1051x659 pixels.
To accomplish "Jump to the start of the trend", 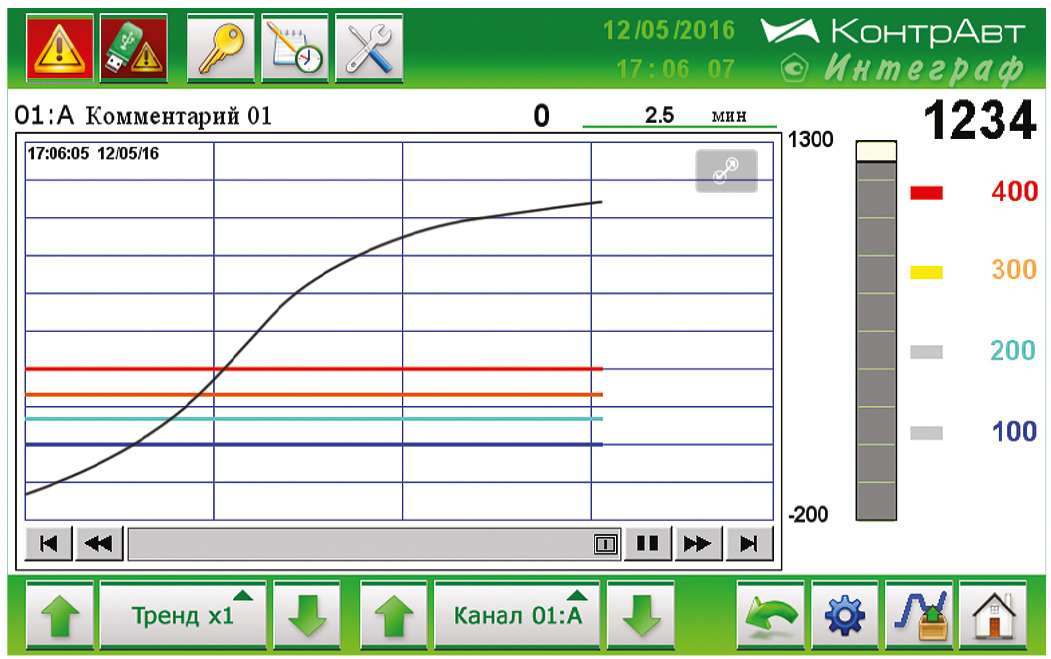I will [x=48, y=544].
